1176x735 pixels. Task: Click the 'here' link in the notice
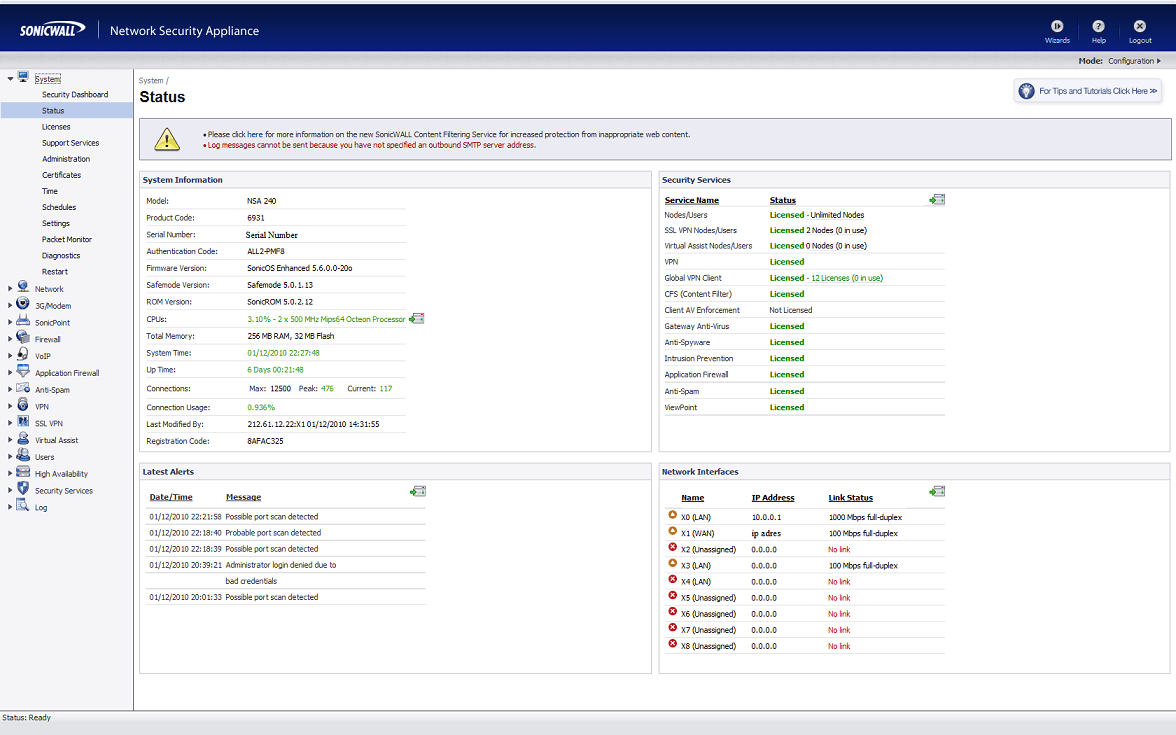pos(255,134)
